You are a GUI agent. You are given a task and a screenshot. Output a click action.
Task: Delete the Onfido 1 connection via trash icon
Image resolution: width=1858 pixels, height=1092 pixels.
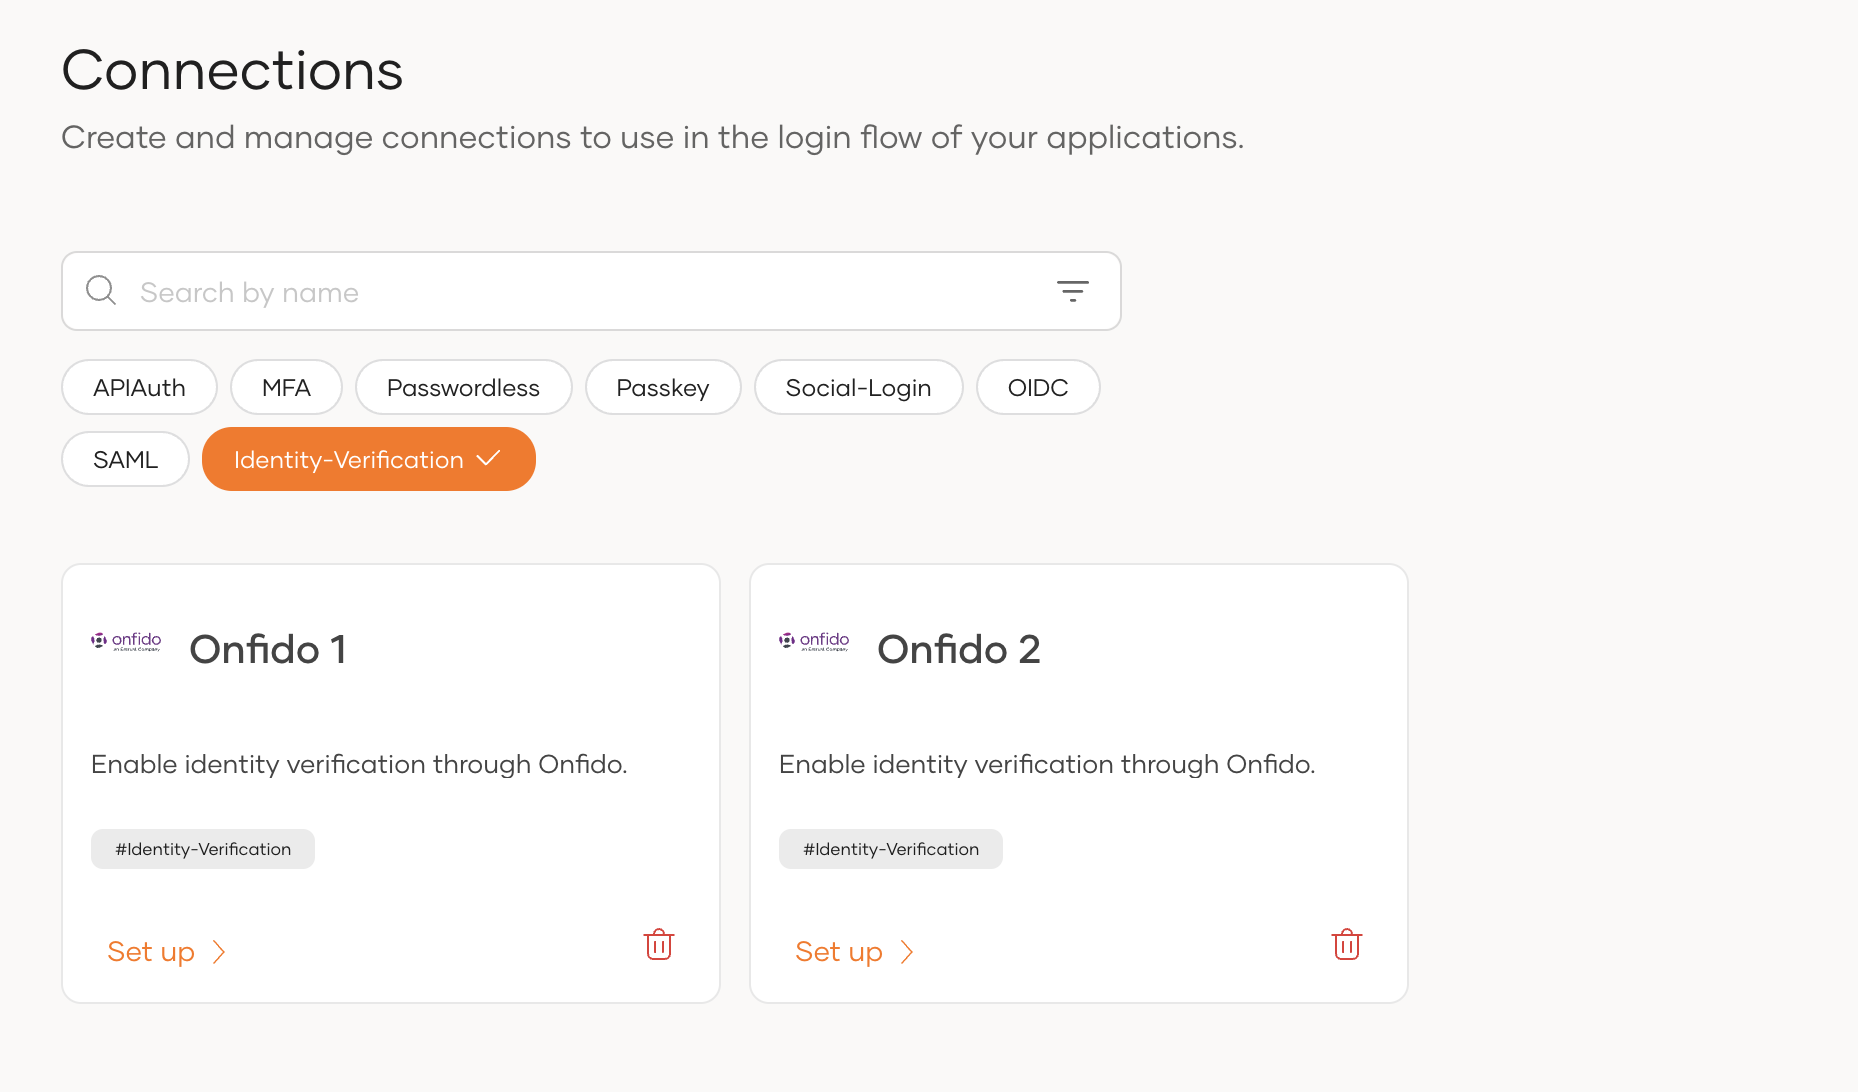(x=659, y=944)
